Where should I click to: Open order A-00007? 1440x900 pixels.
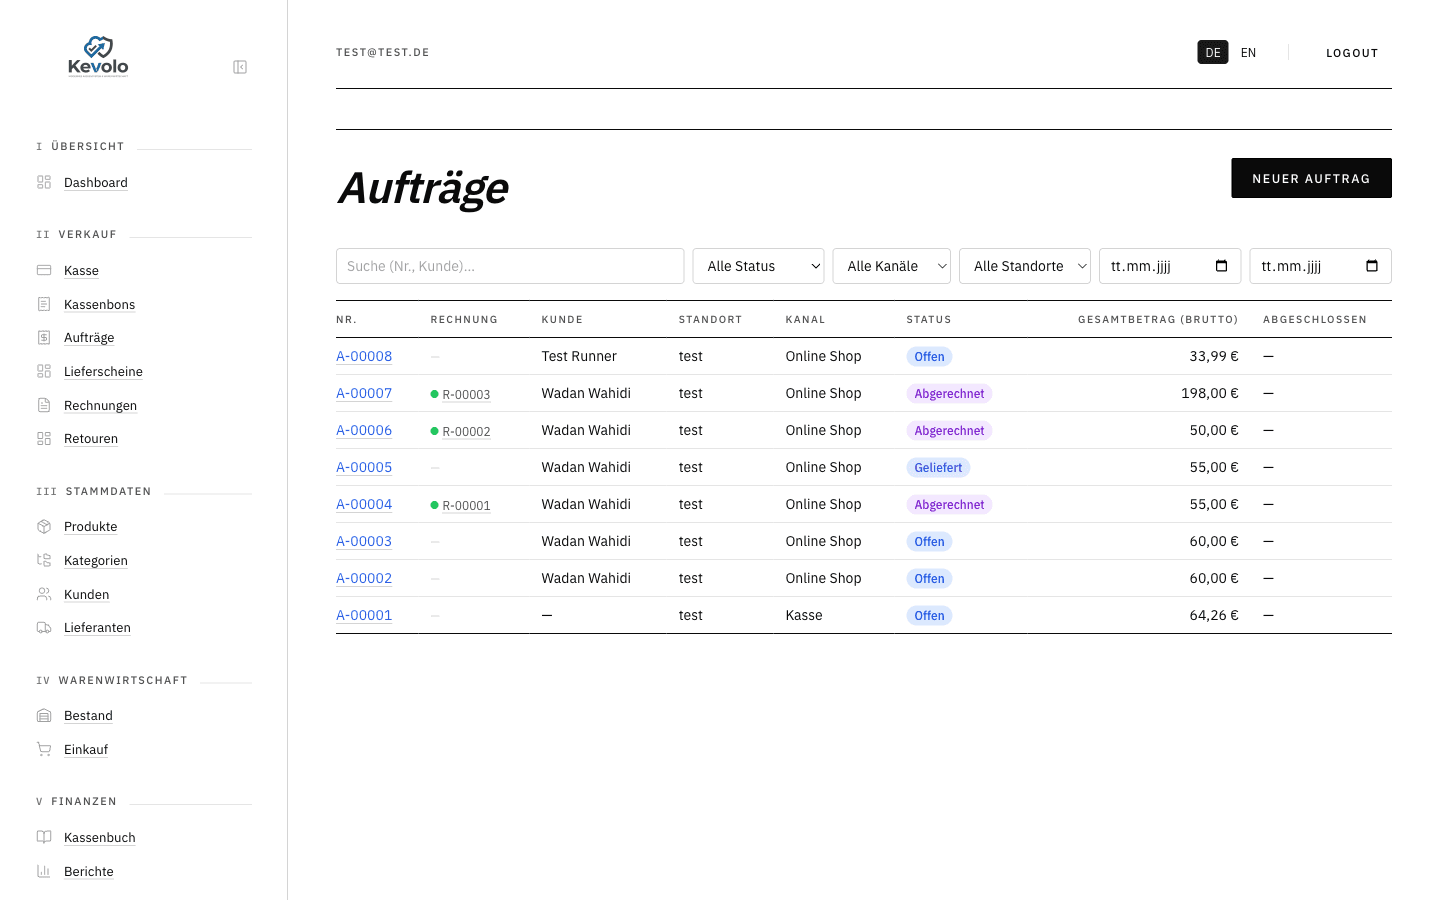pos(364,393)
